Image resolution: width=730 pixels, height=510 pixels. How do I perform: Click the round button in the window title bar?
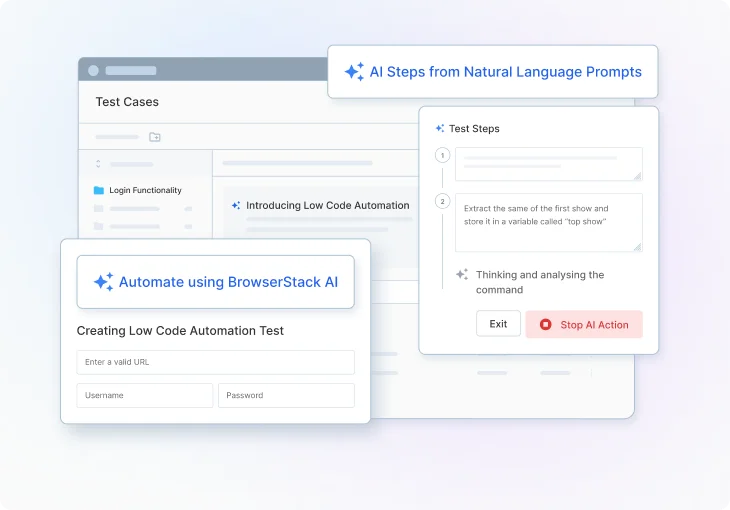click(94, 70)
